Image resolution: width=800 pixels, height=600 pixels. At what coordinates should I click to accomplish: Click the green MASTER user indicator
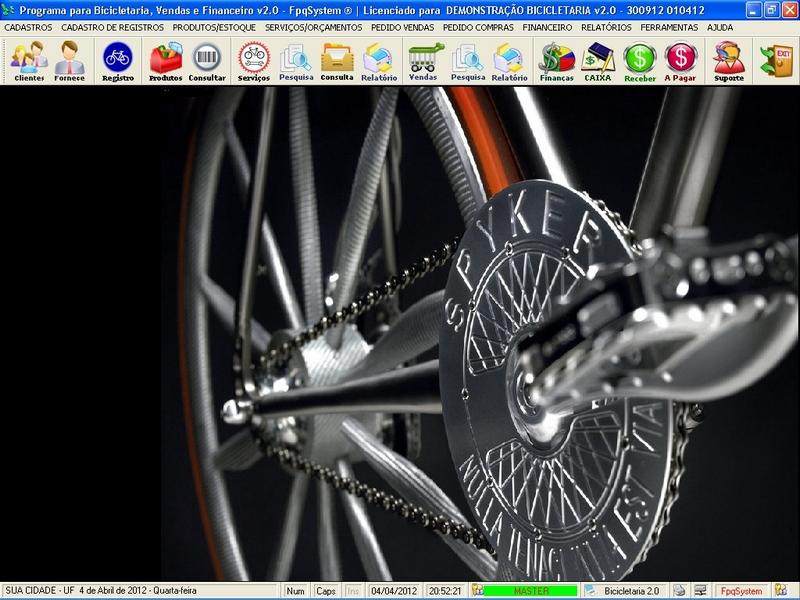[x=531, y=590]
